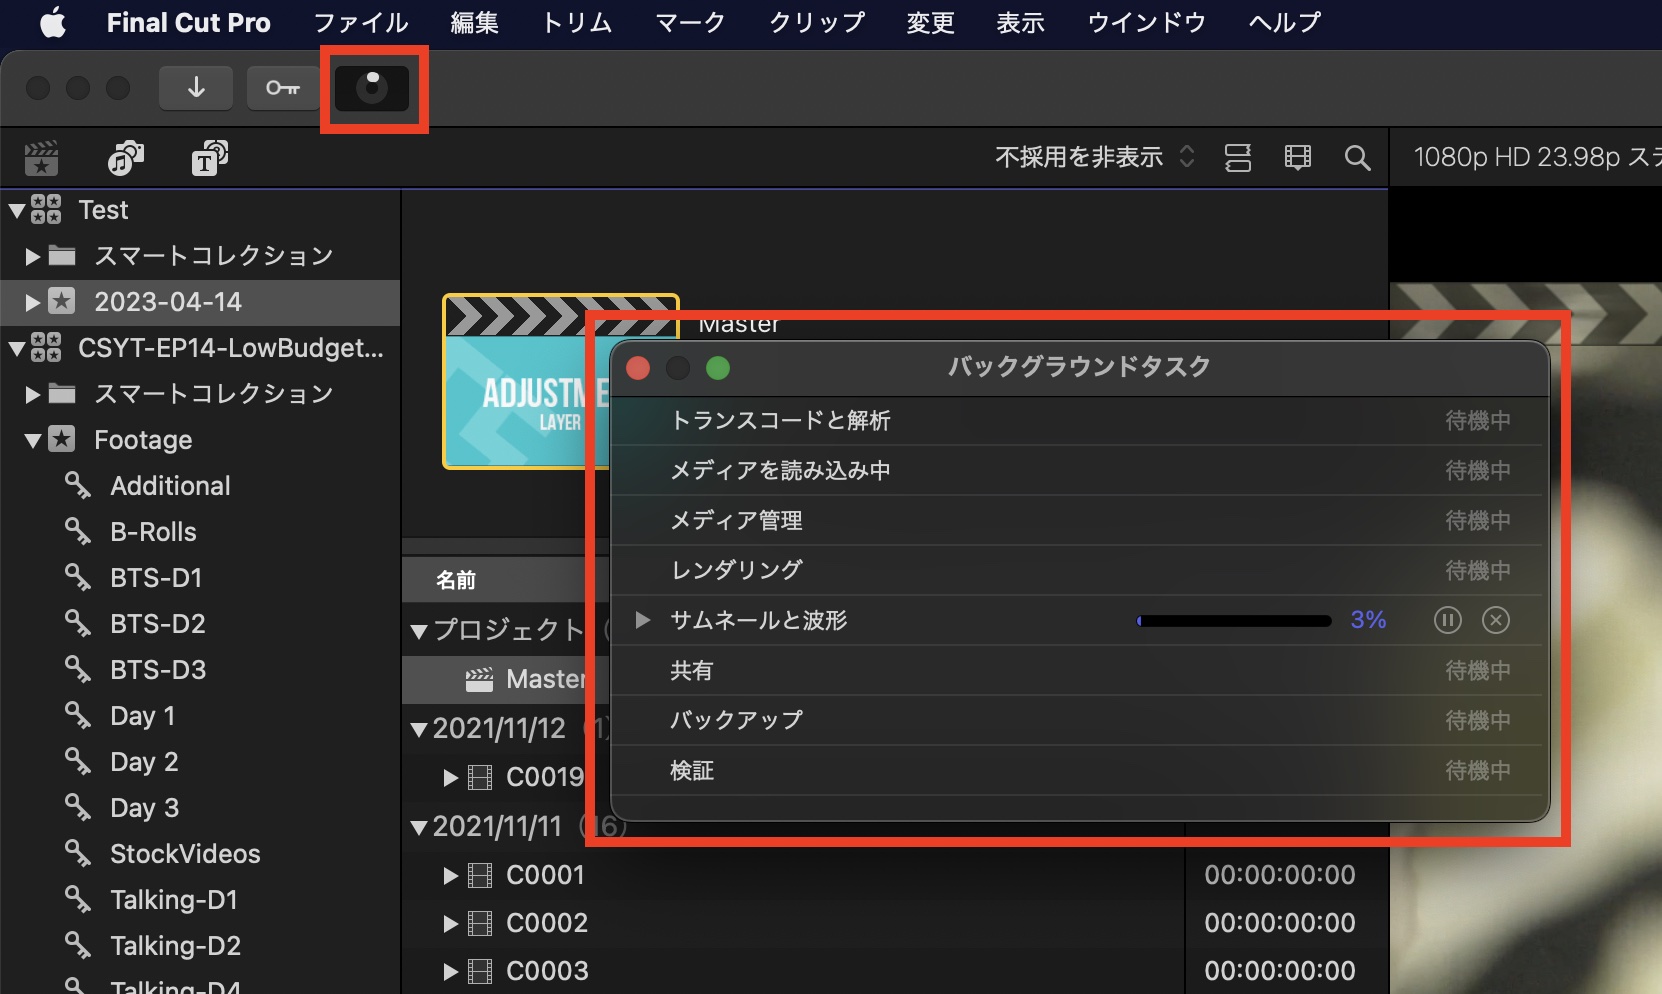
Task: Expand the C0001 clip row
Action: coord(450,876)
